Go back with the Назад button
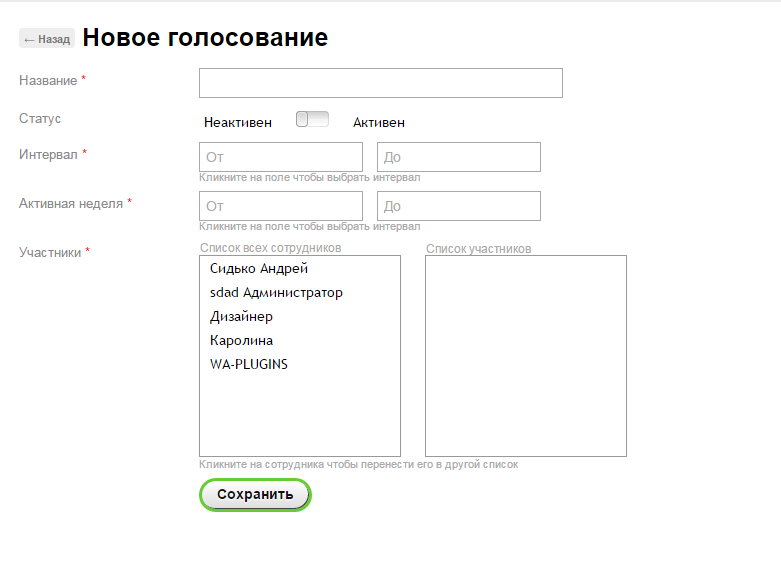Screen dimensions: 781x588 [x=47, y=39]
